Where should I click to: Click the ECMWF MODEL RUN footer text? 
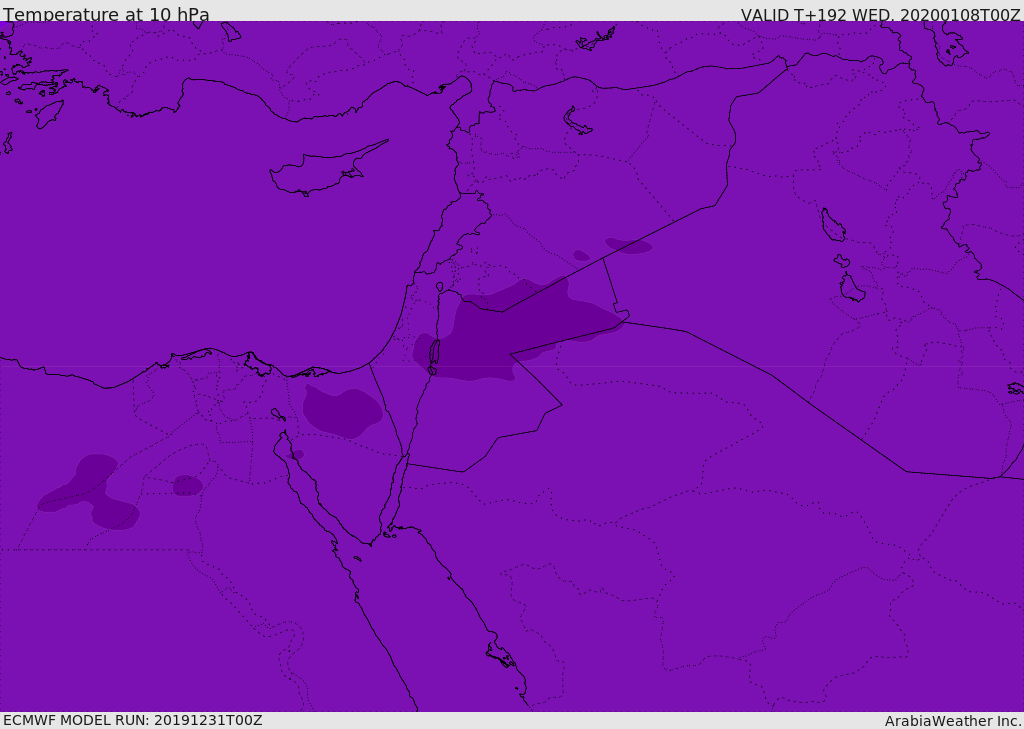(133, 720)
